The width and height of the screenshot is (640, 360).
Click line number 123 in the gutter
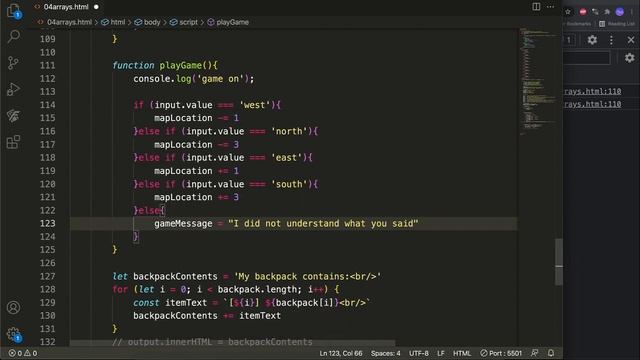point(48,223)
